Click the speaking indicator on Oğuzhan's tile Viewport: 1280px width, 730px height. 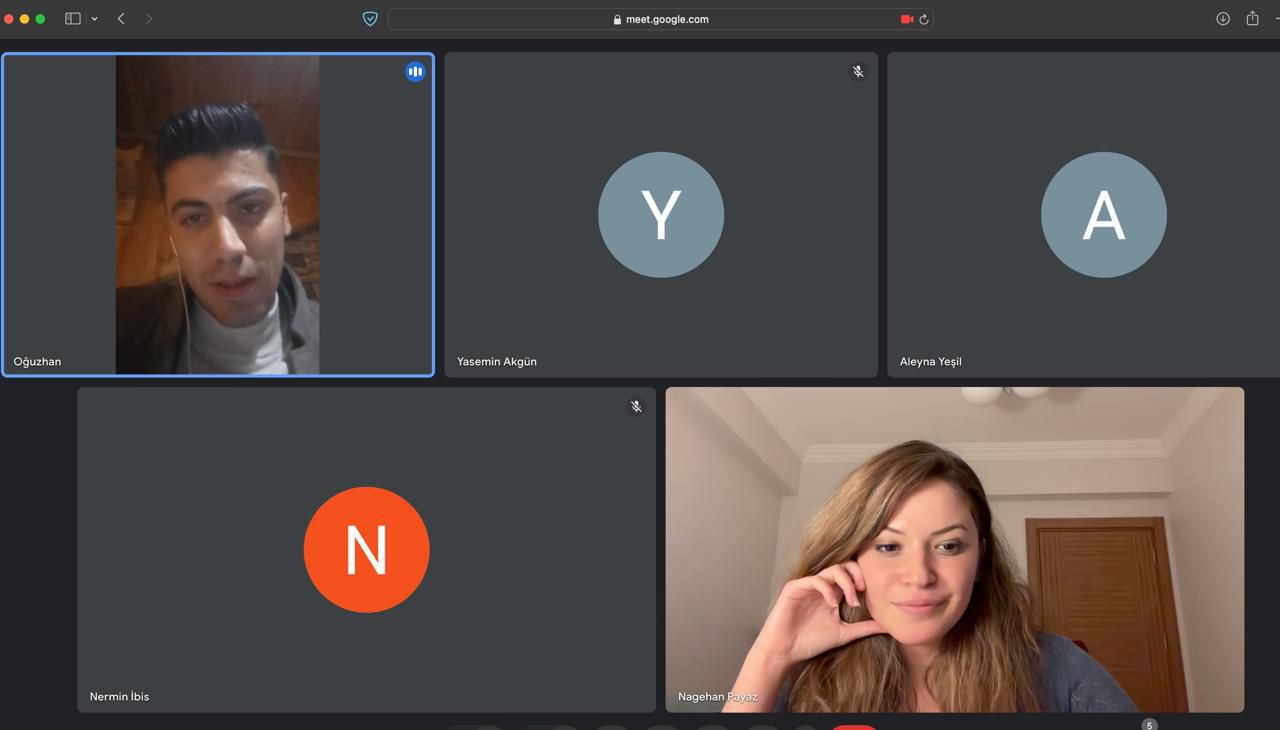[x=415, y=72]
